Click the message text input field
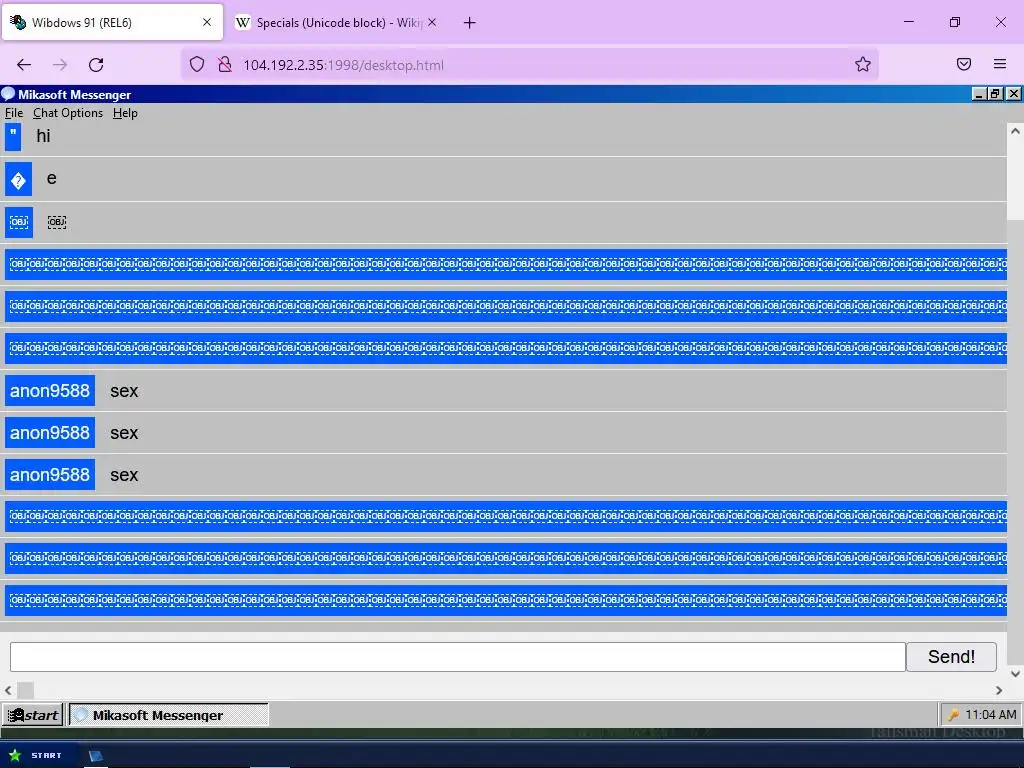Screen dimensions: 1024x768 coord(458,656)
